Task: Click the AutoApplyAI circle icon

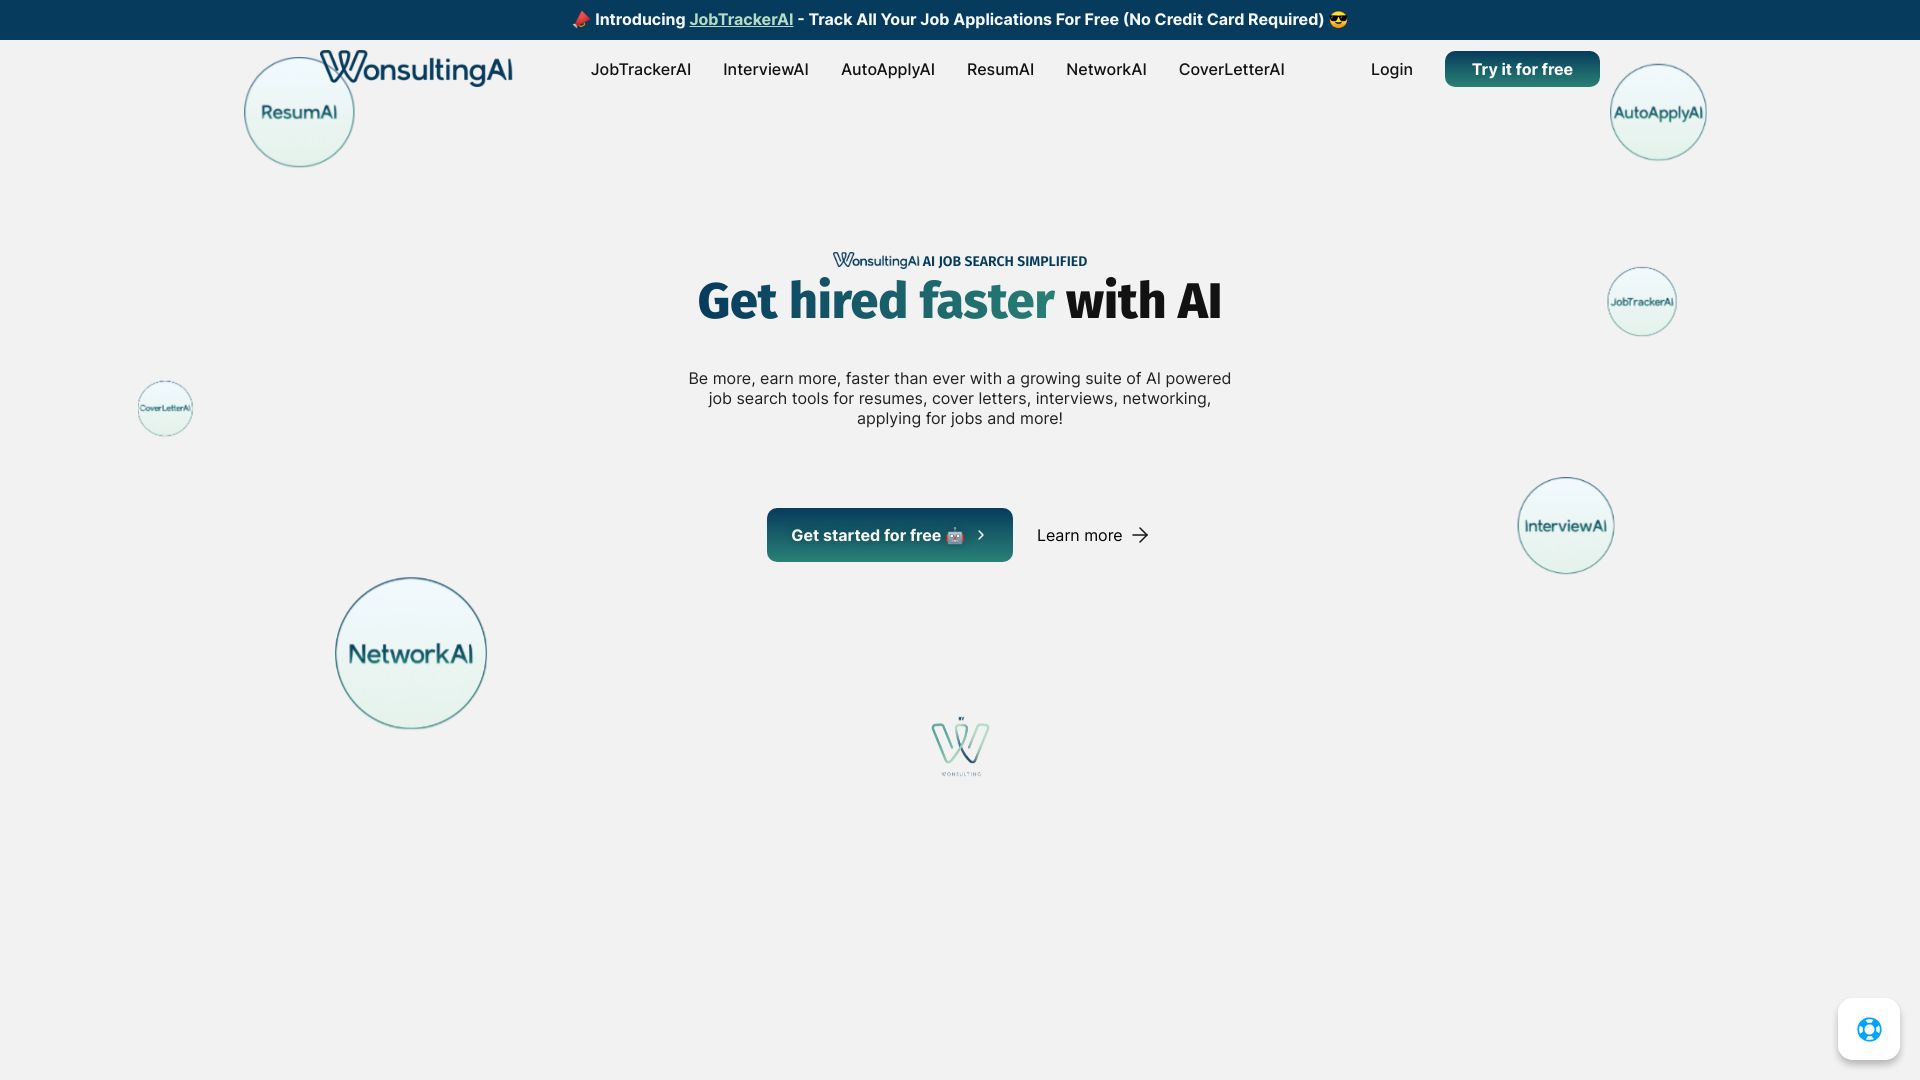Action: 1658,112
